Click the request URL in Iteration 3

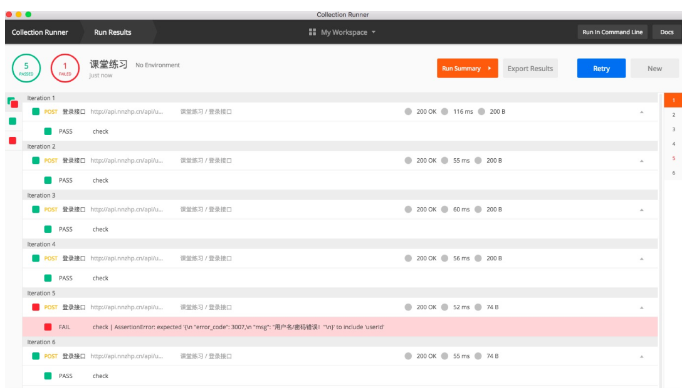tap(127, 209)
